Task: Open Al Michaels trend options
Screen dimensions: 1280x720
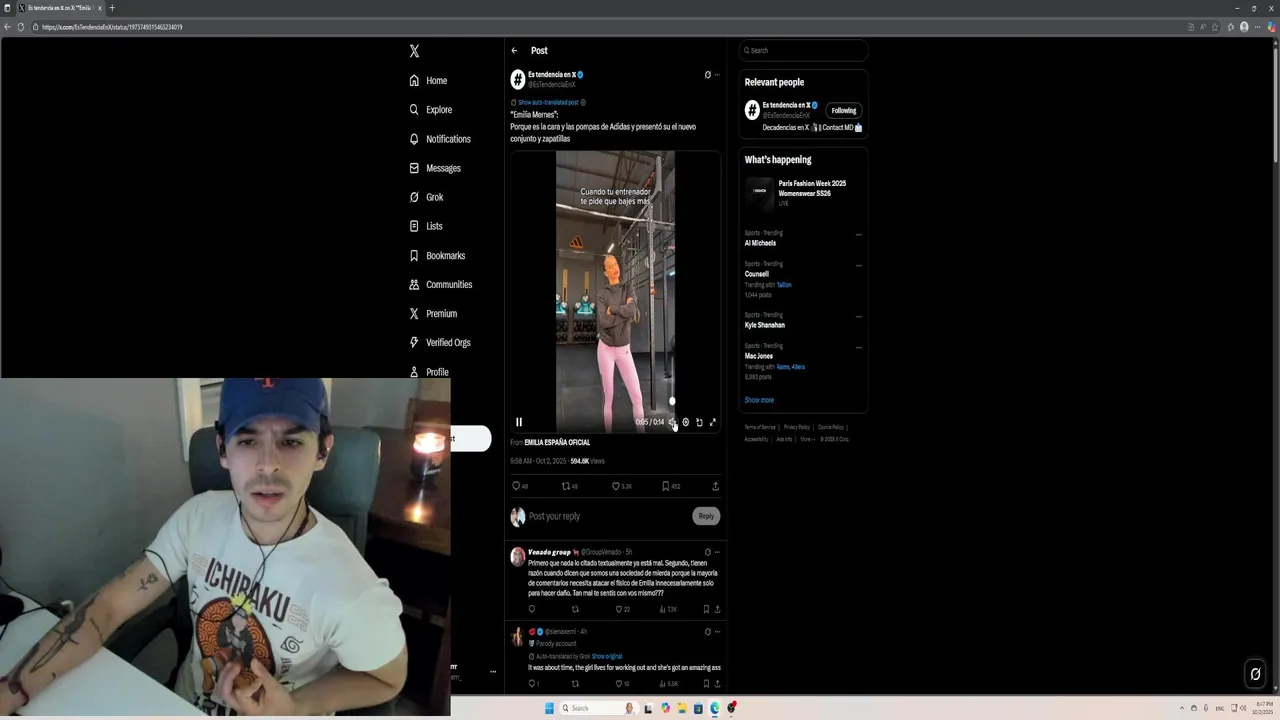Action: (859, 235)
